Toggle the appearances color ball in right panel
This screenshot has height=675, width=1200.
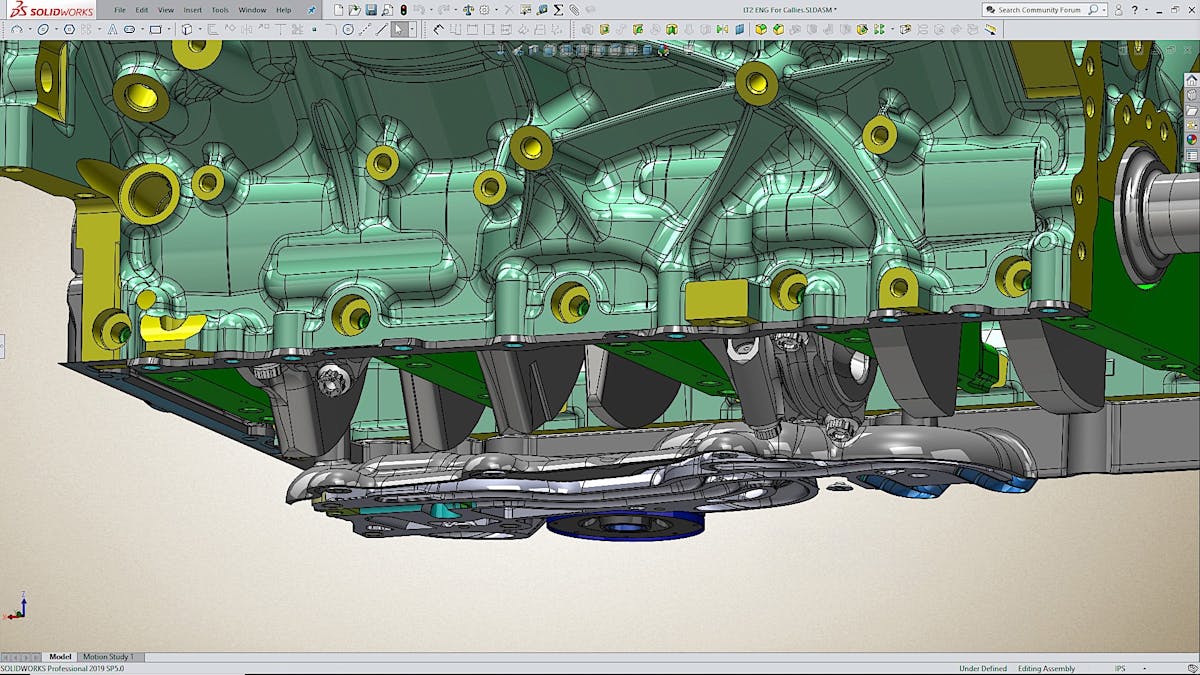(1191, 139)
